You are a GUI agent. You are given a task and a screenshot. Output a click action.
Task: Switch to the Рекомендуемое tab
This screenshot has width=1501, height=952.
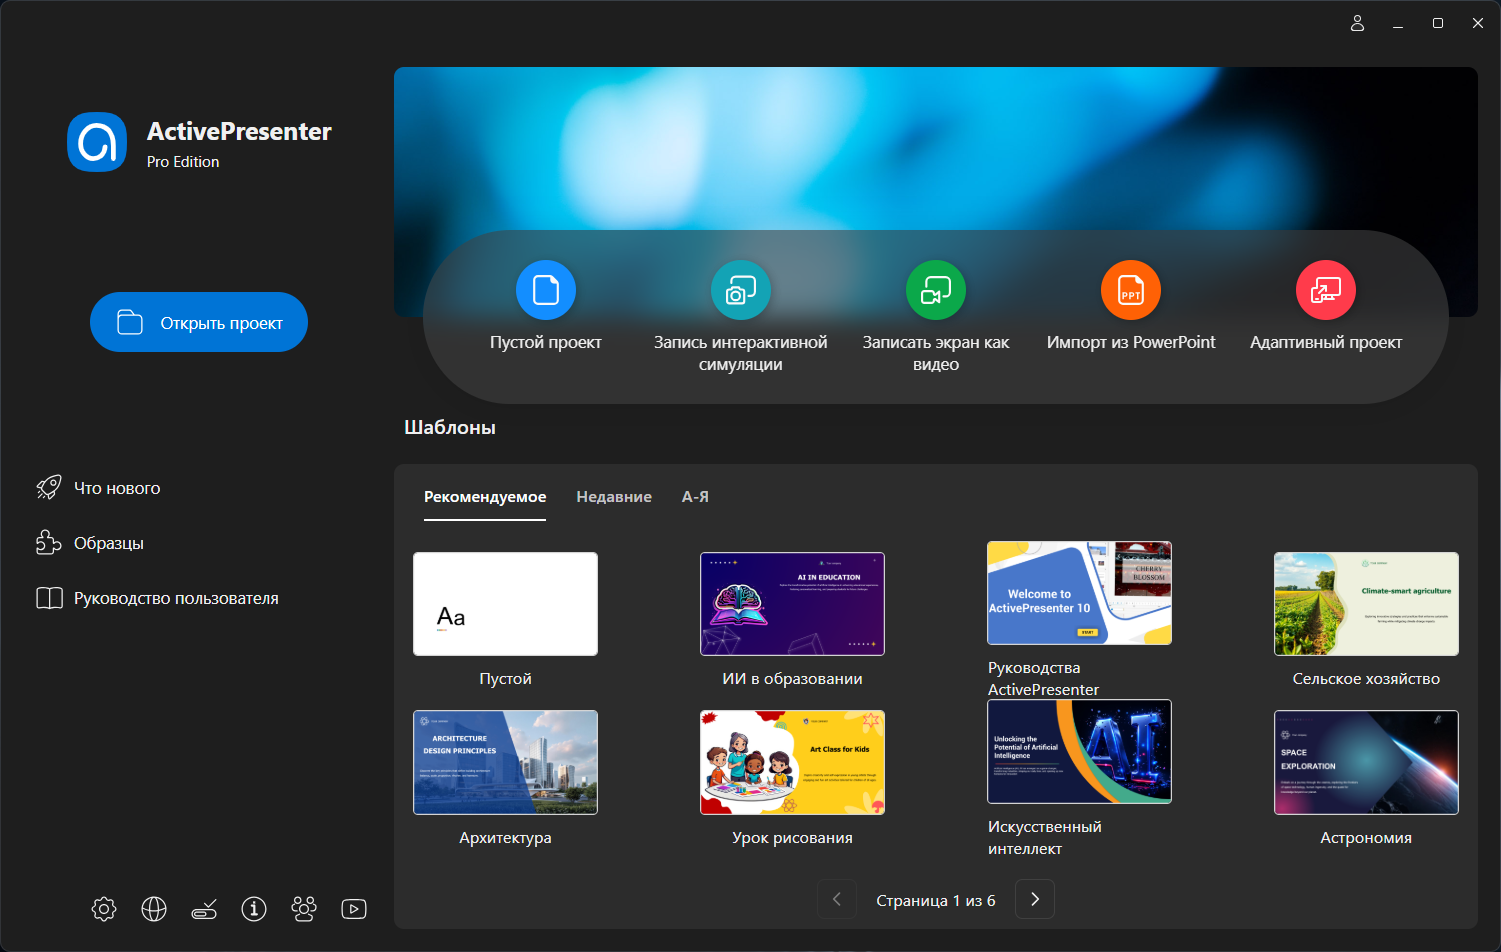coord(485,497)
